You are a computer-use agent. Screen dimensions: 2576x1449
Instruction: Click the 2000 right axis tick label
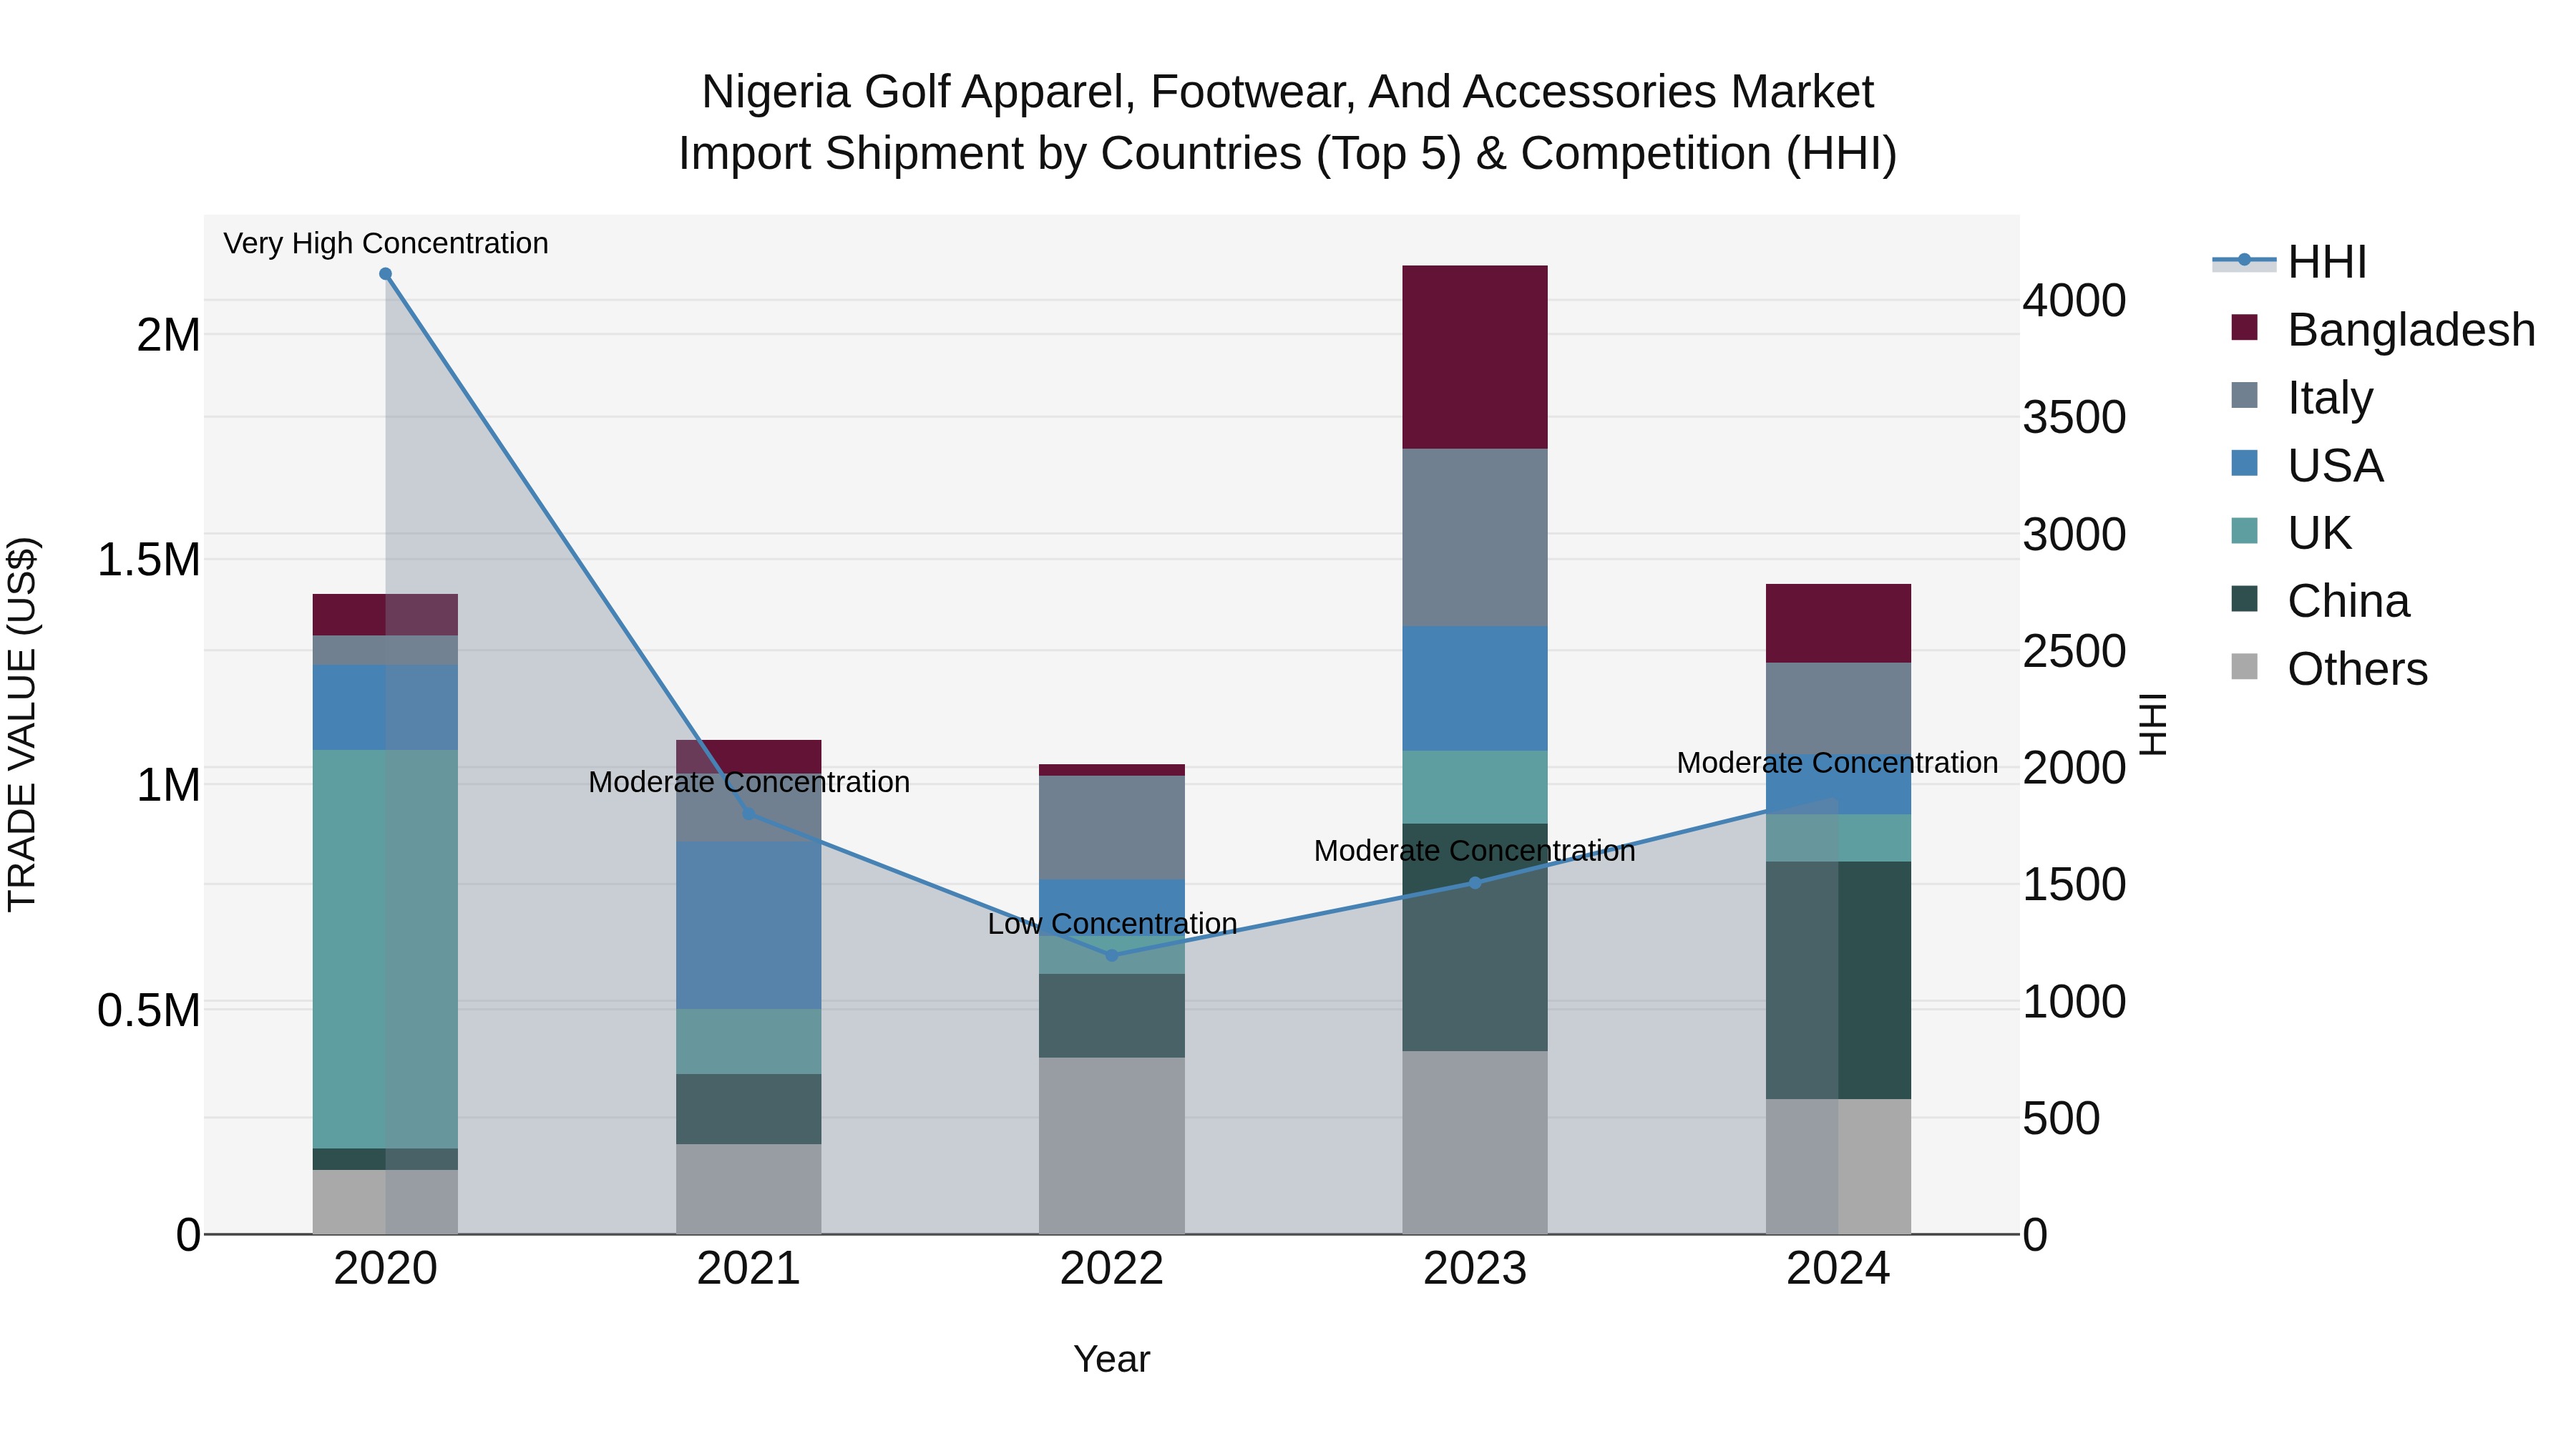[2074, 768]
